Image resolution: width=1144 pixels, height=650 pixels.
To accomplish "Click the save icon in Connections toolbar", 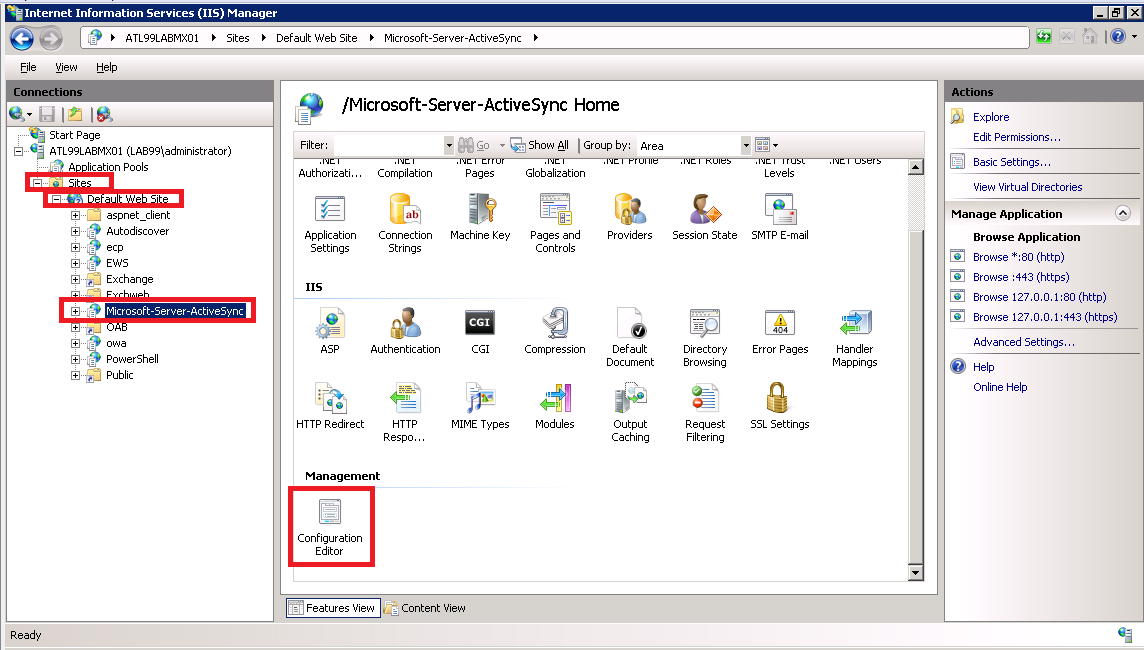I will tap(47, 114).
